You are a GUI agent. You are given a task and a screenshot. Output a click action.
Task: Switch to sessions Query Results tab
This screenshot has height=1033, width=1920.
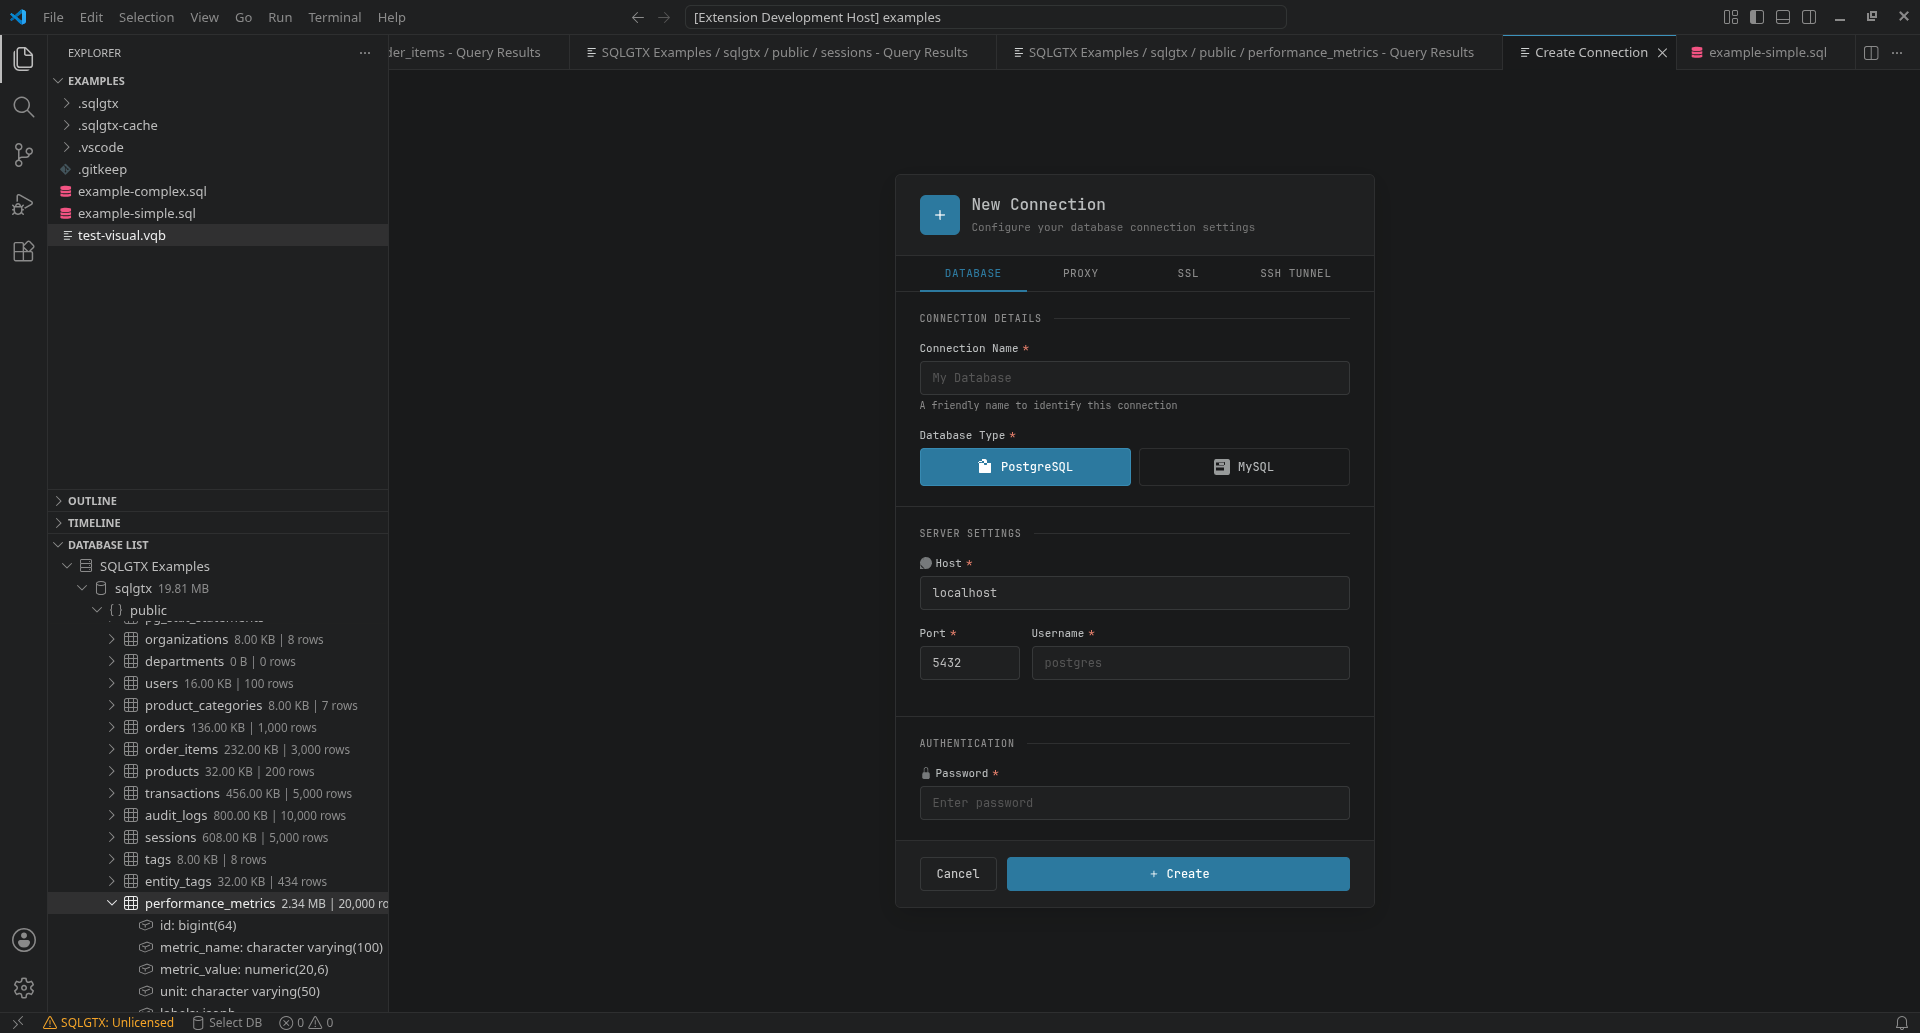tap(783, 53)
